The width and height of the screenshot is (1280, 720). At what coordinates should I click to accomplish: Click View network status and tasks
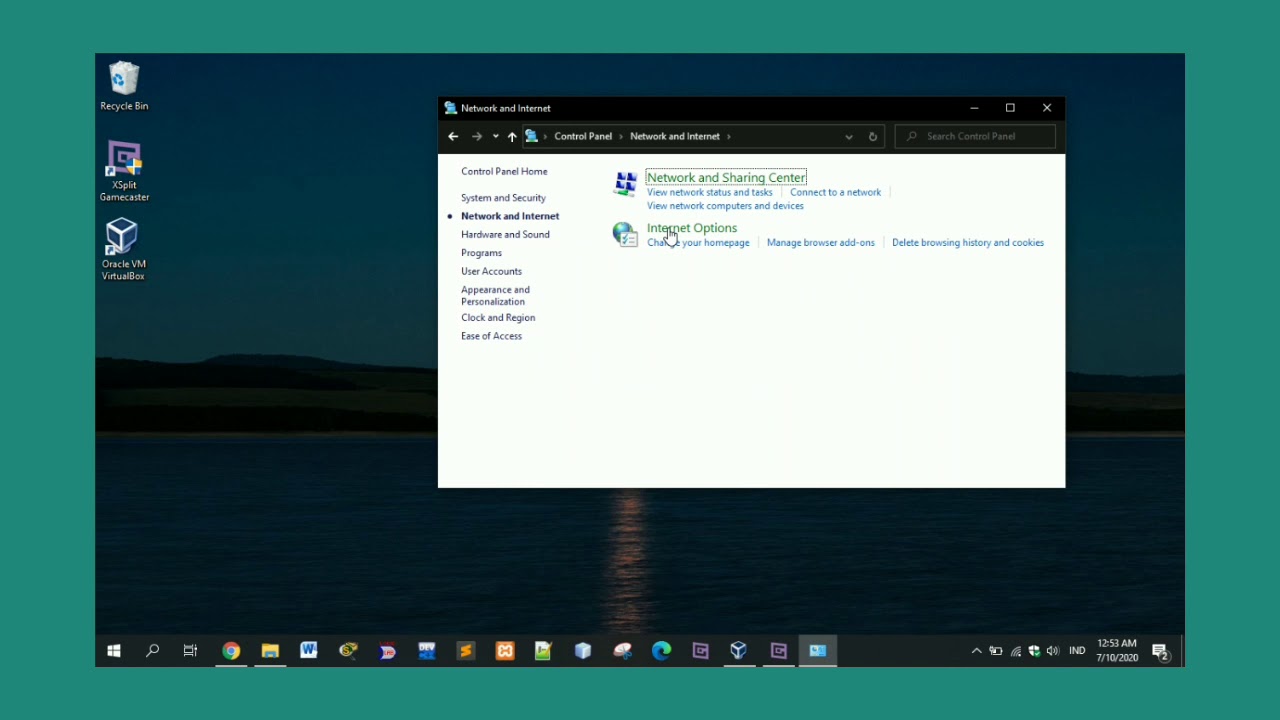pos(710,192)
